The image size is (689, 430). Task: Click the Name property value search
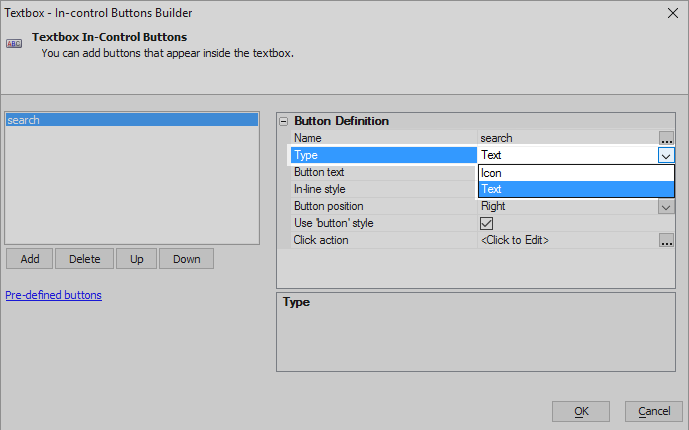click(496, 138)
